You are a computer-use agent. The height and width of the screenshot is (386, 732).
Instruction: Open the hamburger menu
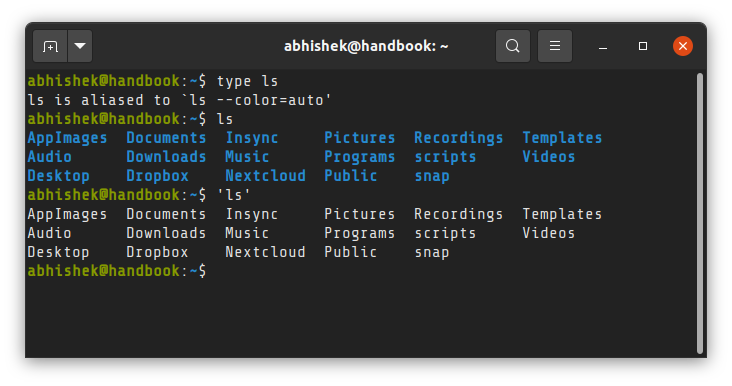[555, 46]
